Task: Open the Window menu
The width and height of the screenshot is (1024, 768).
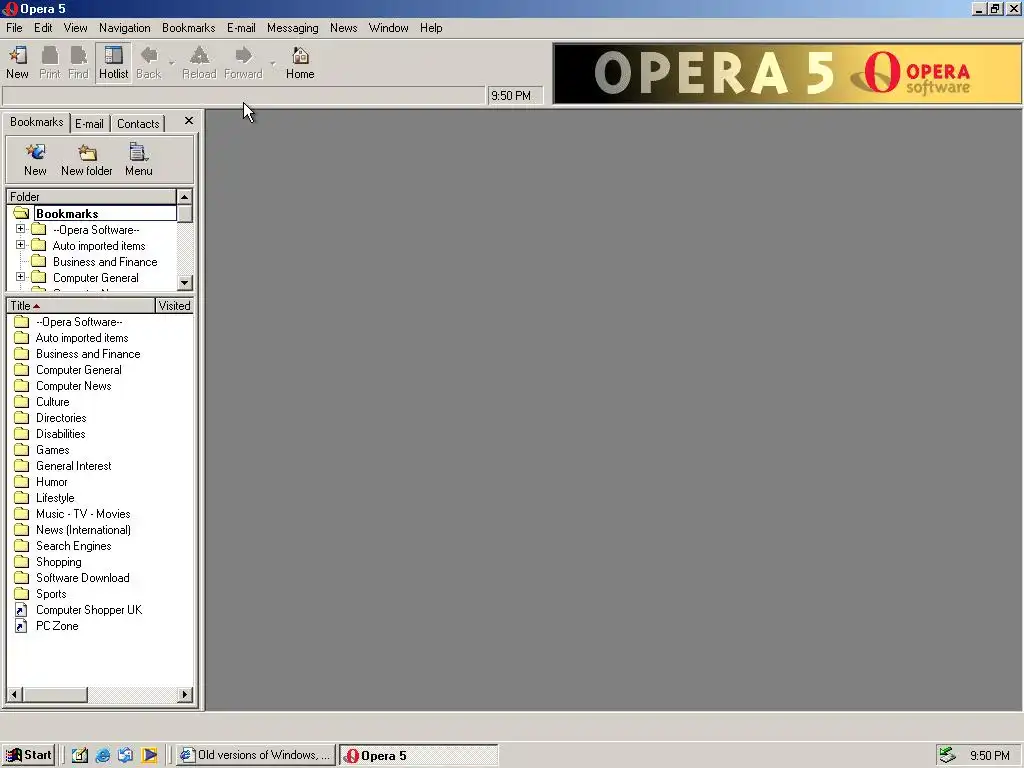Action: (x=389, y=27)
